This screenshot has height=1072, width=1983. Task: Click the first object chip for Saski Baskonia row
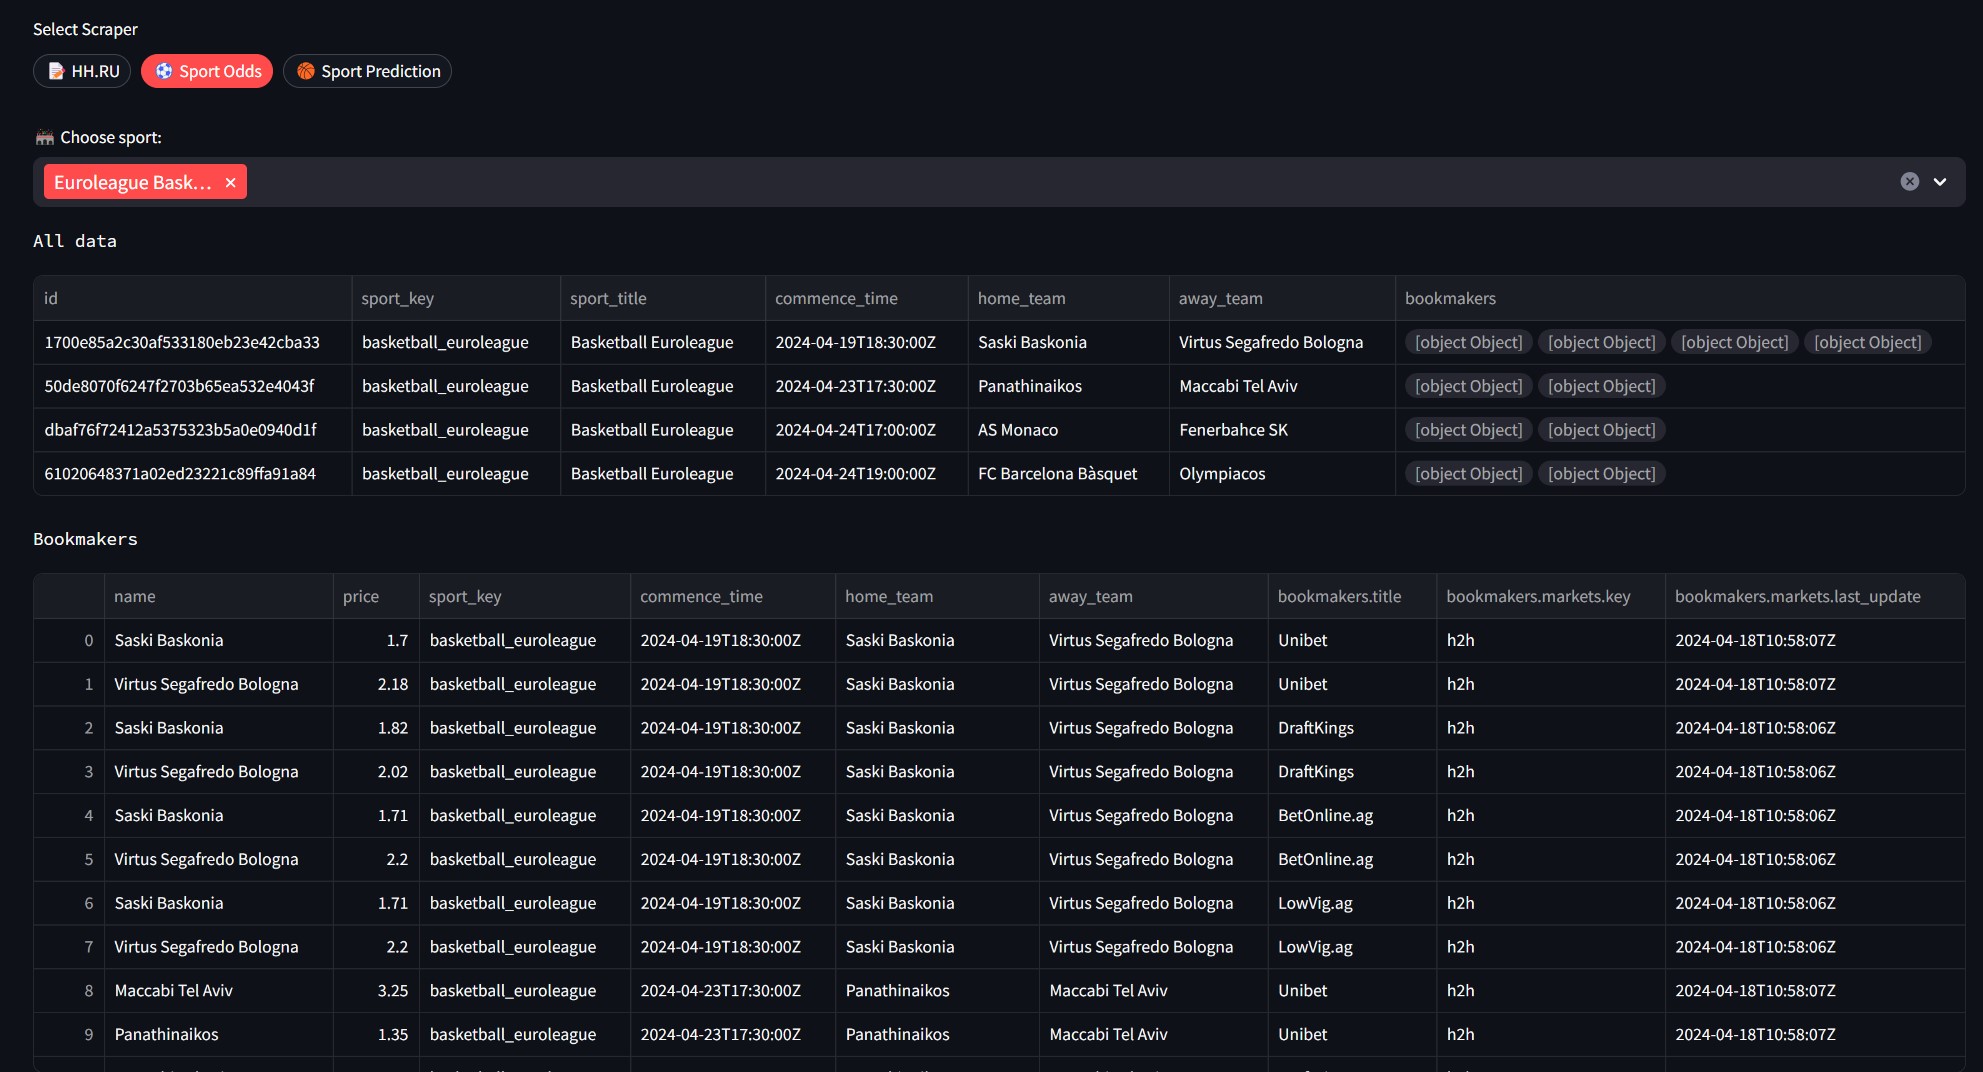[x=1468, y=342]
